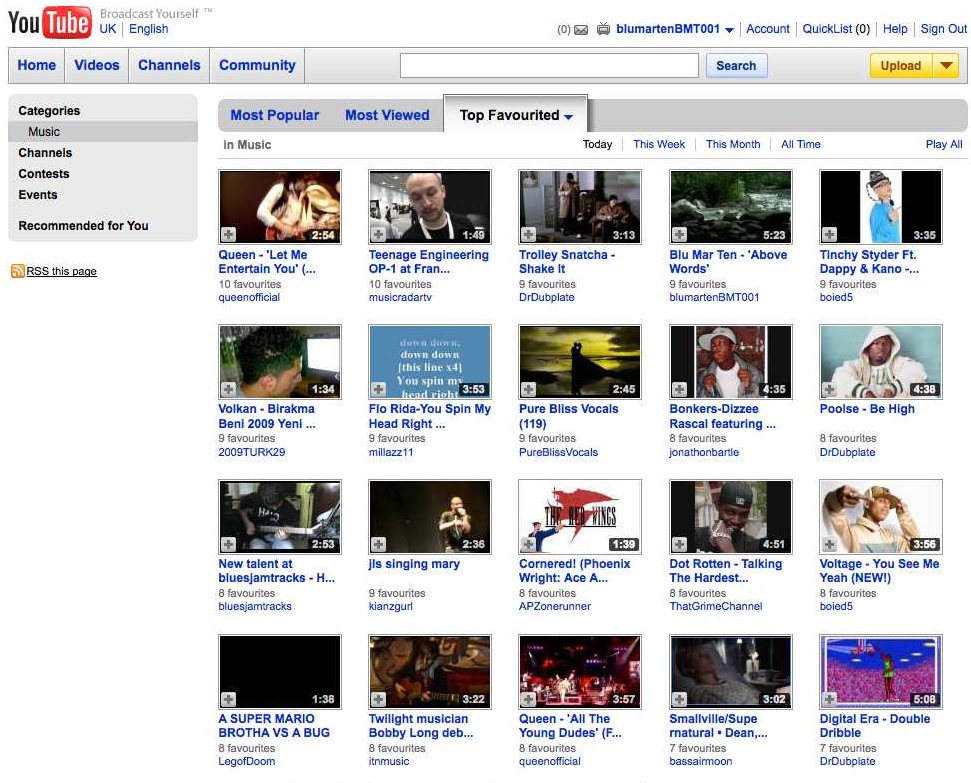Viewport: 971px width, 783px height.
Task: Open Channels in the left sidebar
Action: [x=45, y=153]
